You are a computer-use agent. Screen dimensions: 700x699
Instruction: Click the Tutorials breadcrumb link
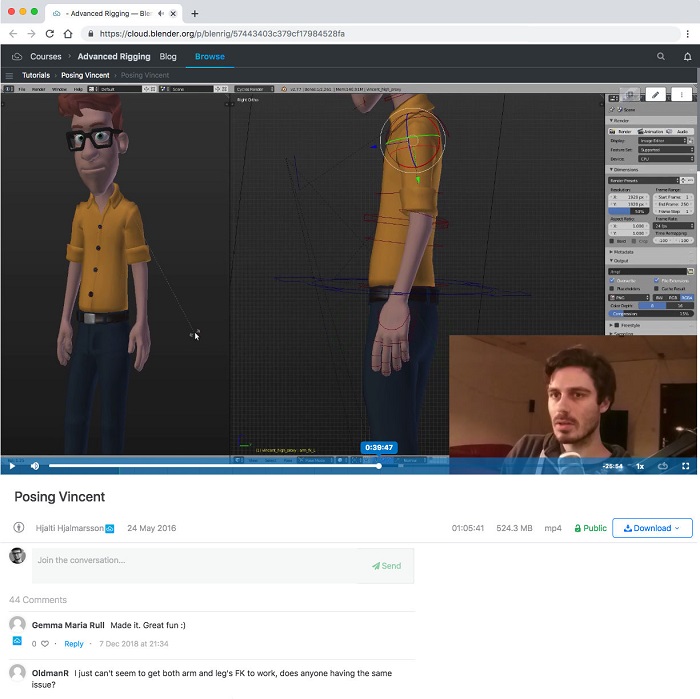36,75
